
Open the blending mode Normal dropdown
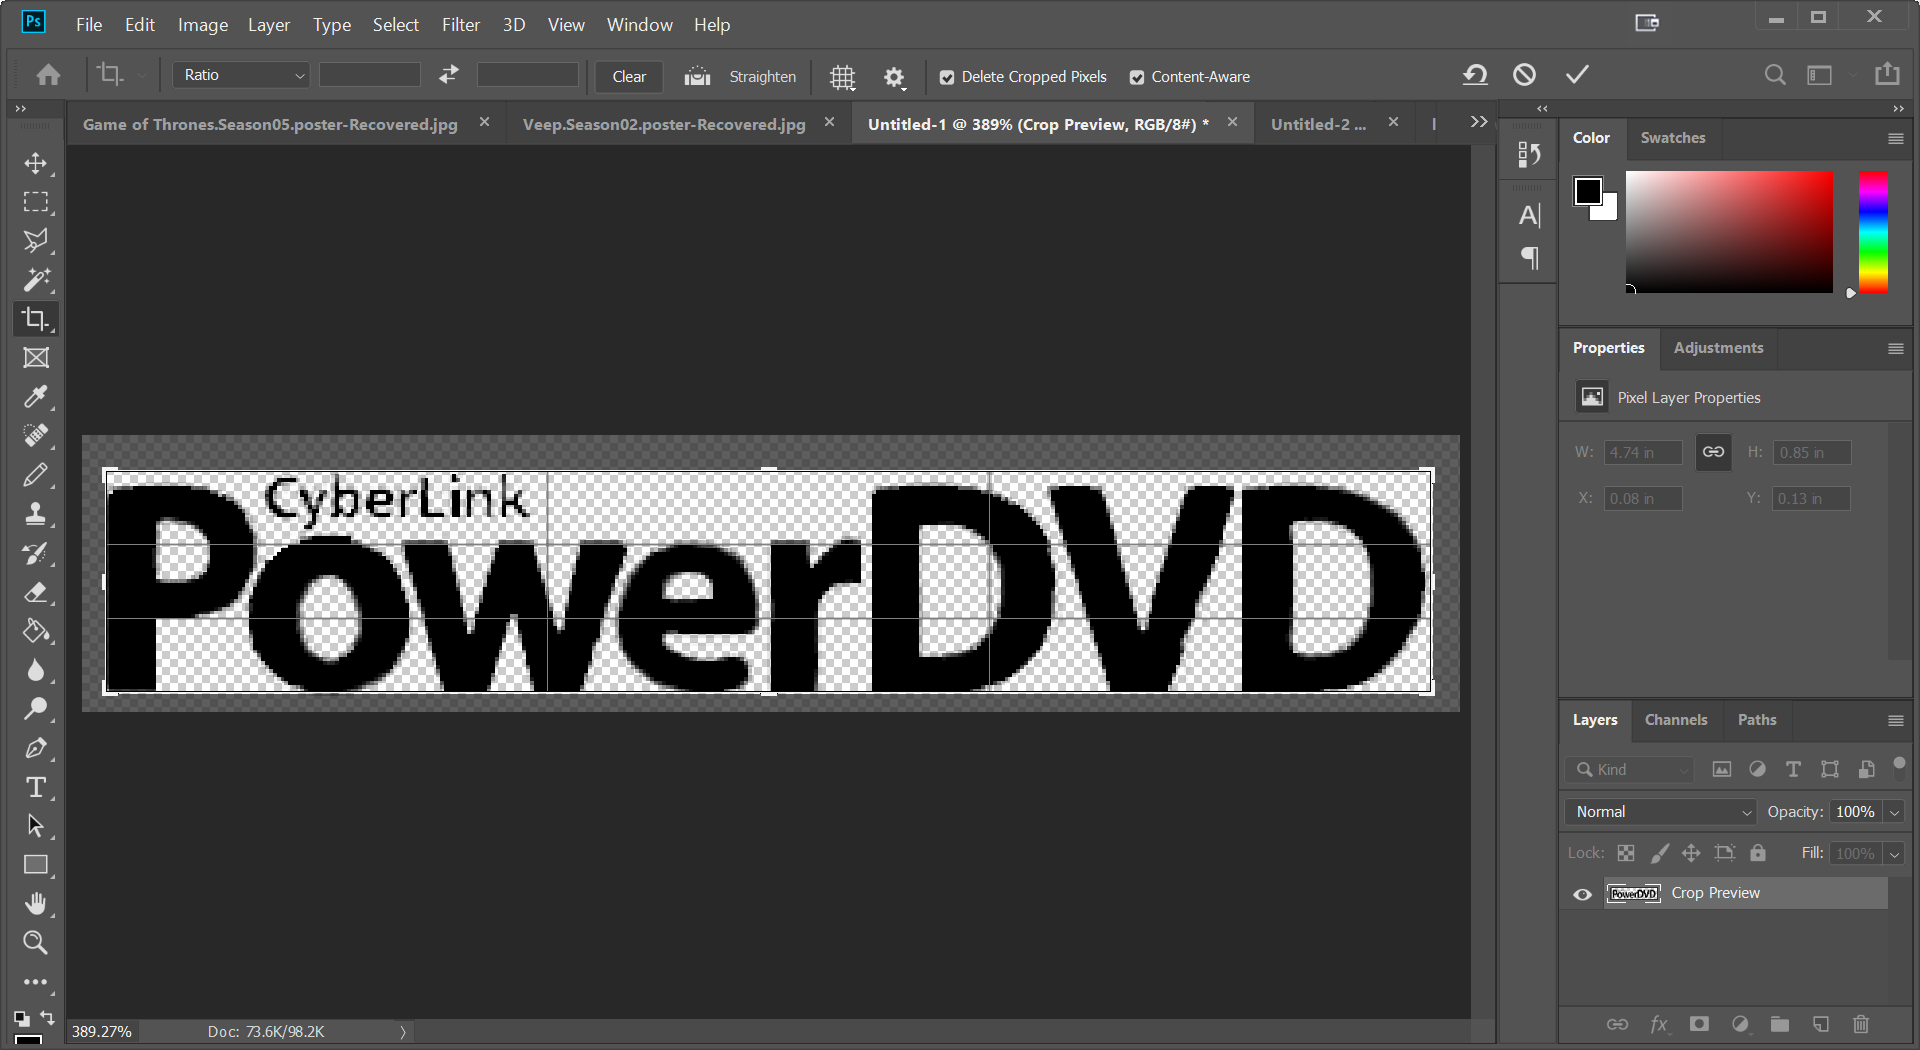(1661, 812)
